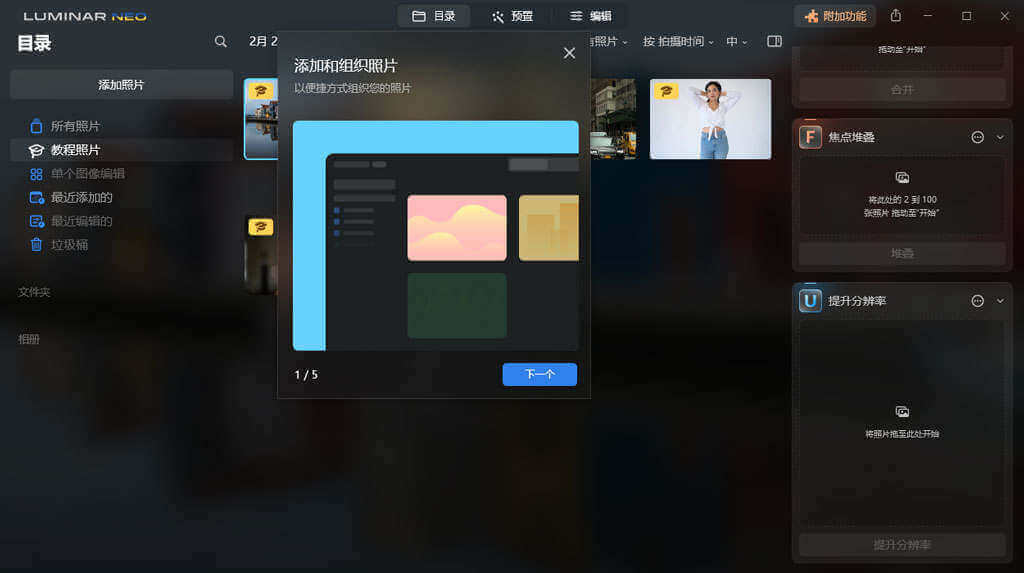Open the photos filter dropdown ending in 照片
The image size is (1024, 573).
pos(607,42)
